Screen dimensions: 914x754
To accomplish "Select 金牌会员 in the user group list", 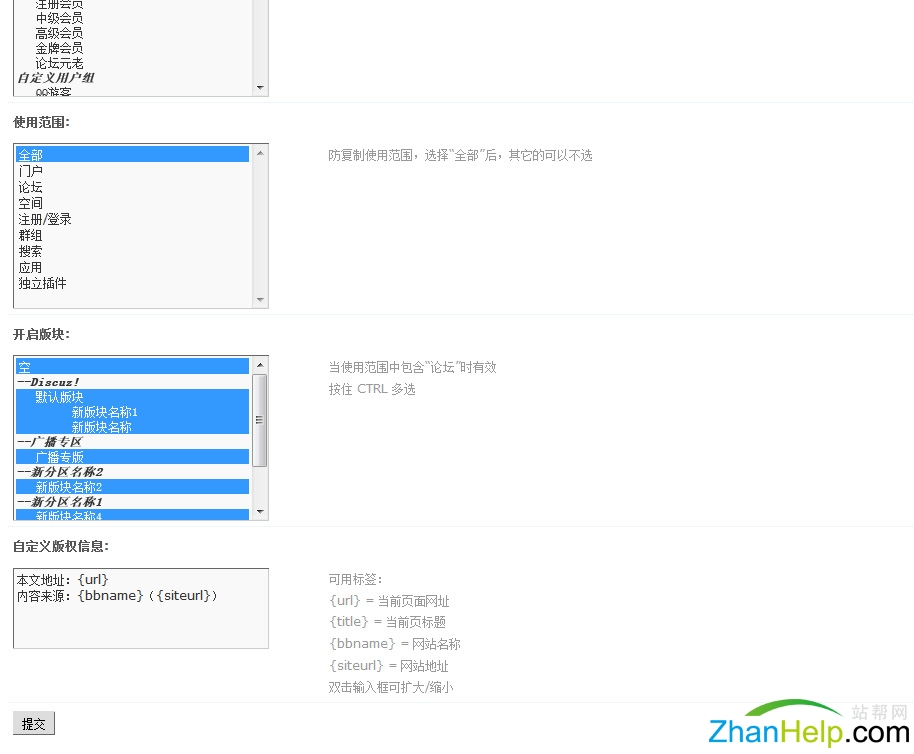I will [x=132, y=48].
